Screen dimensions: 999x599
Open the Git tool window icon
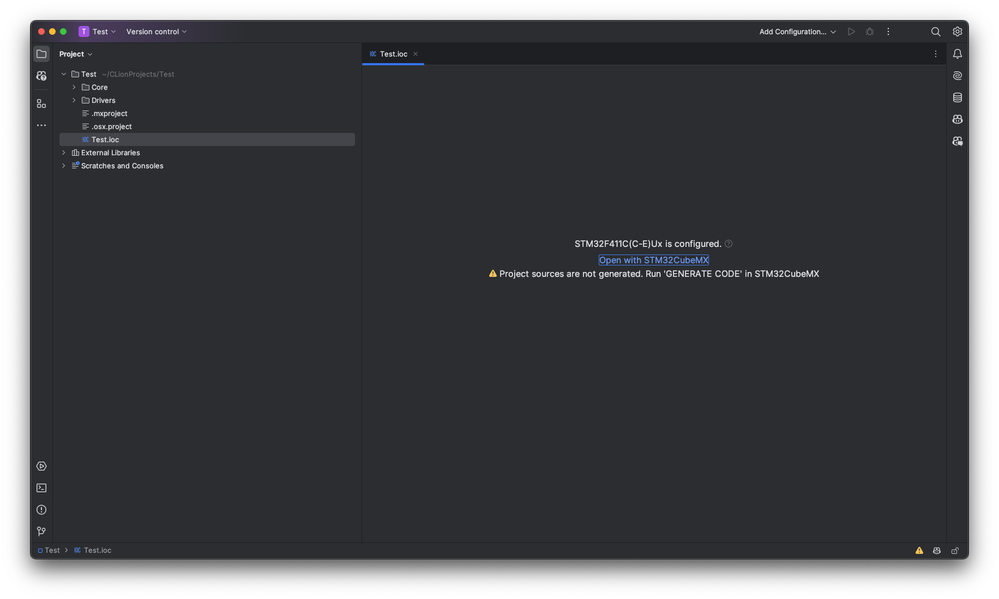click(x=41, y=531)
